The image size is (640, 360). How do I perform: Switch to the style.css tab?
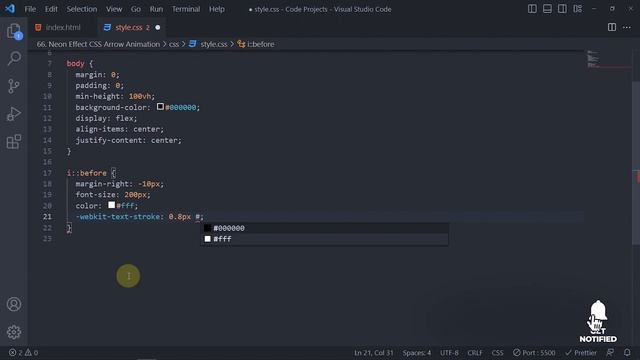pos(128,27)
